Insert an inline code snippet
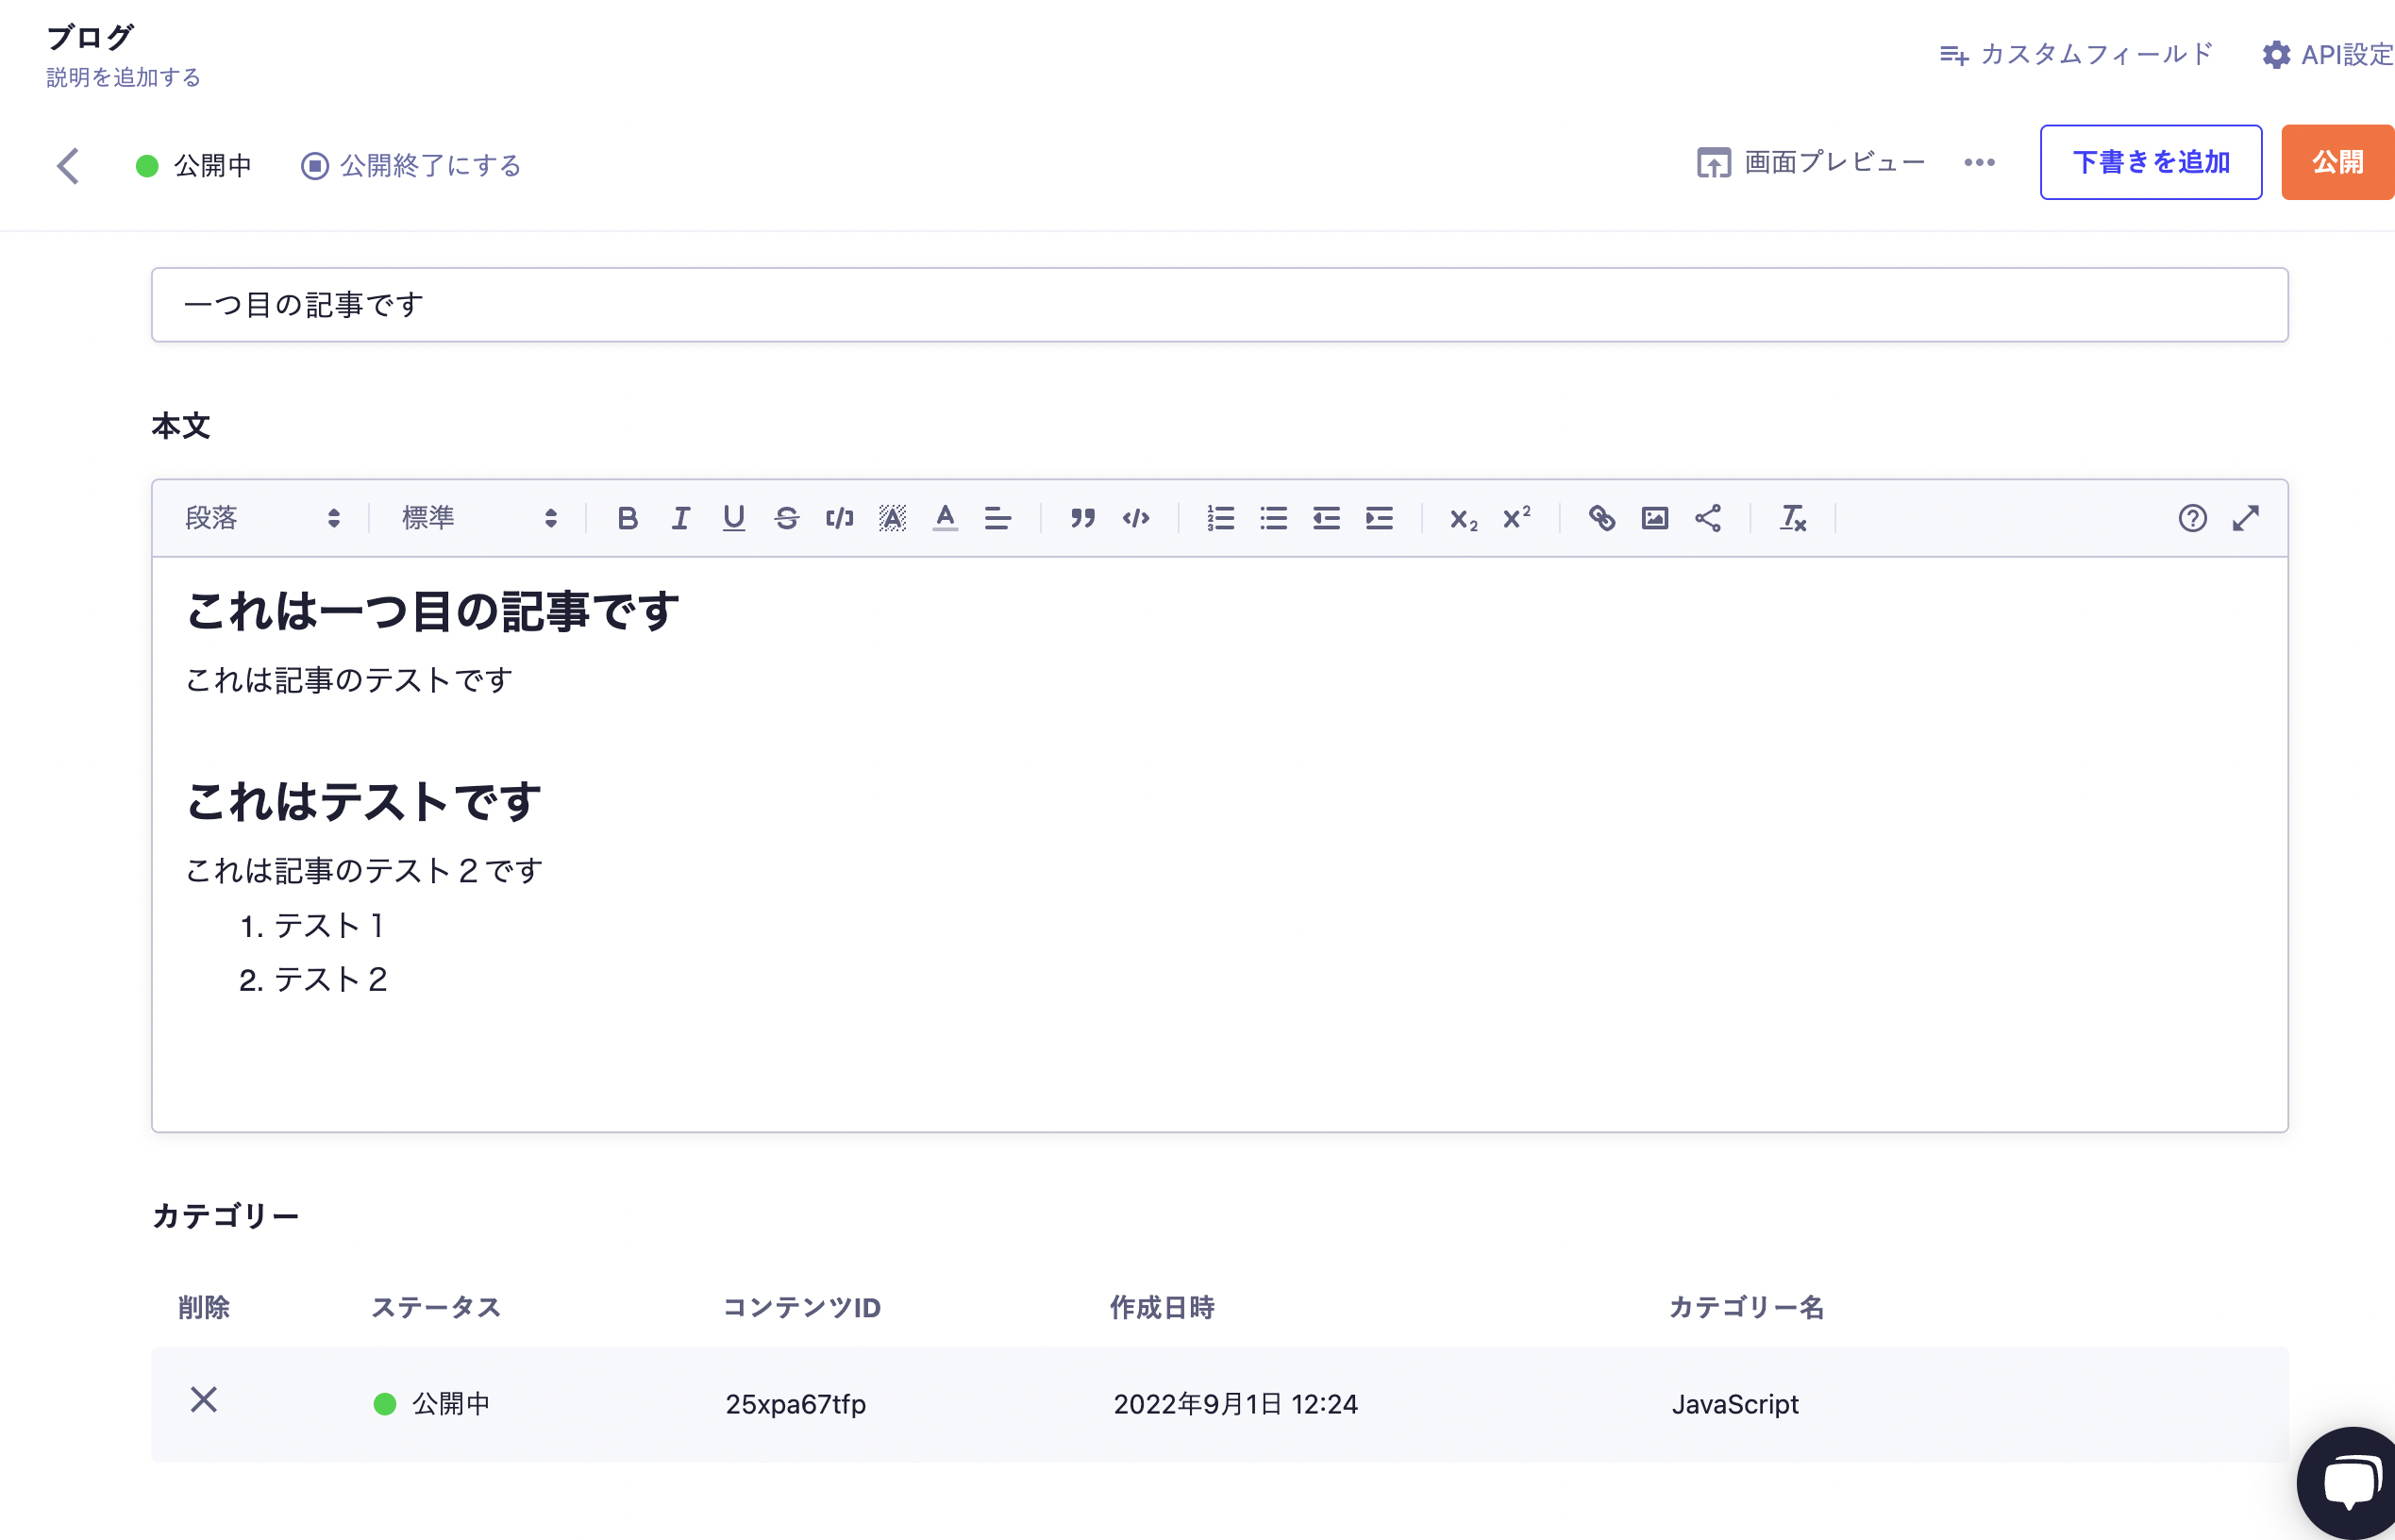 pos(839,518)
